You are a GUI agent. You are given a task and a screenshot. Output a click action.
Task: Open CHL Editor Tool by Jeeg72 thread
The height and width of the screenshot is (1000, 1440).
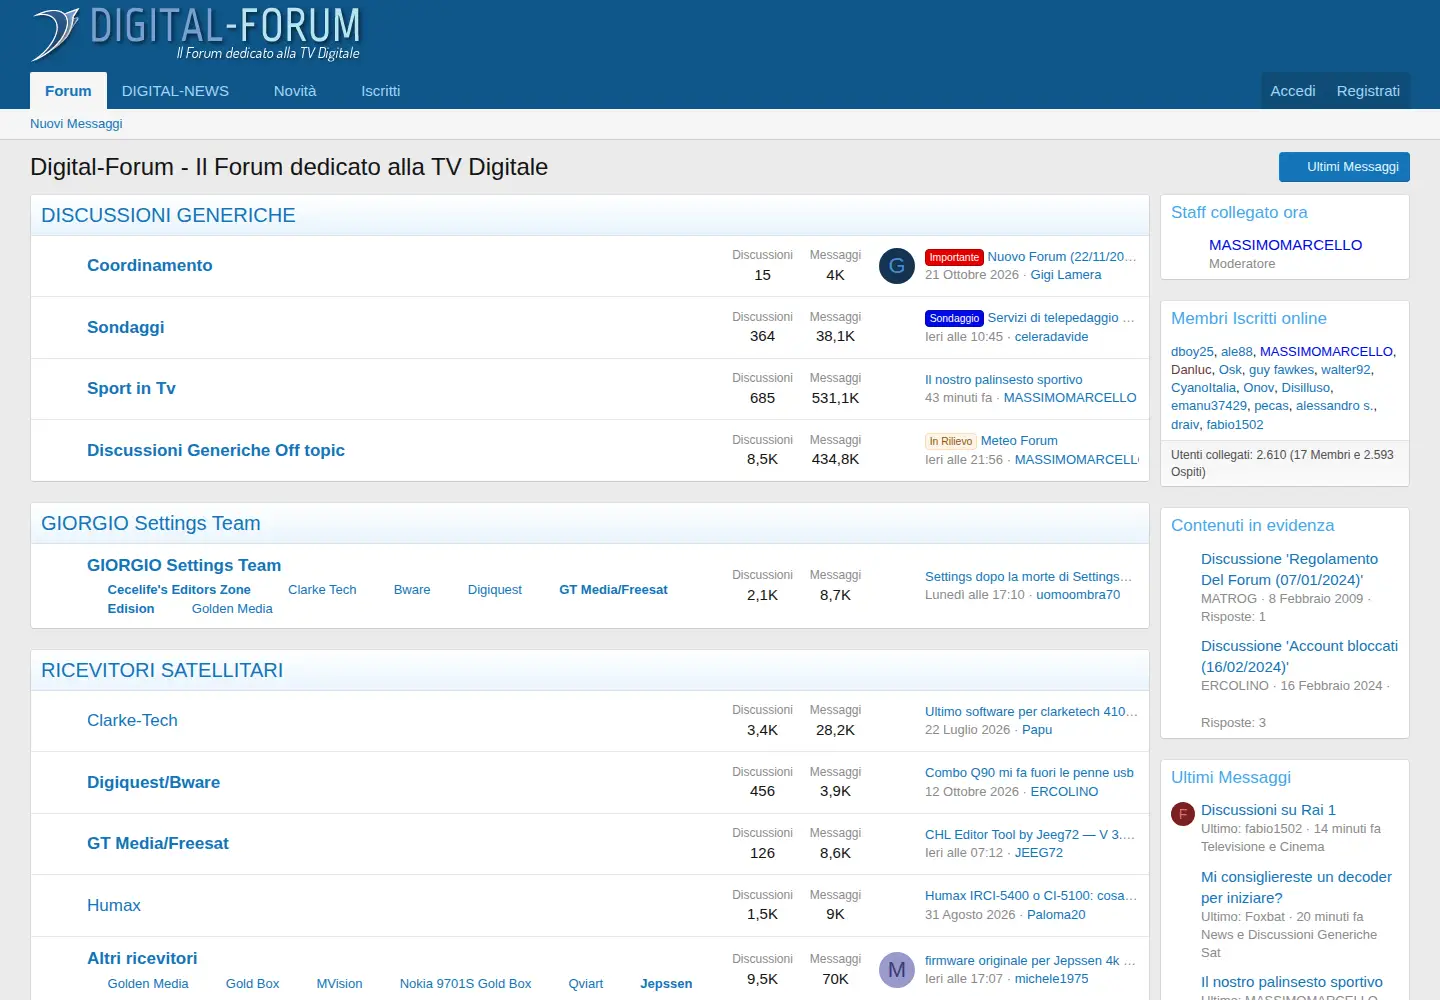pos(1030,835)
